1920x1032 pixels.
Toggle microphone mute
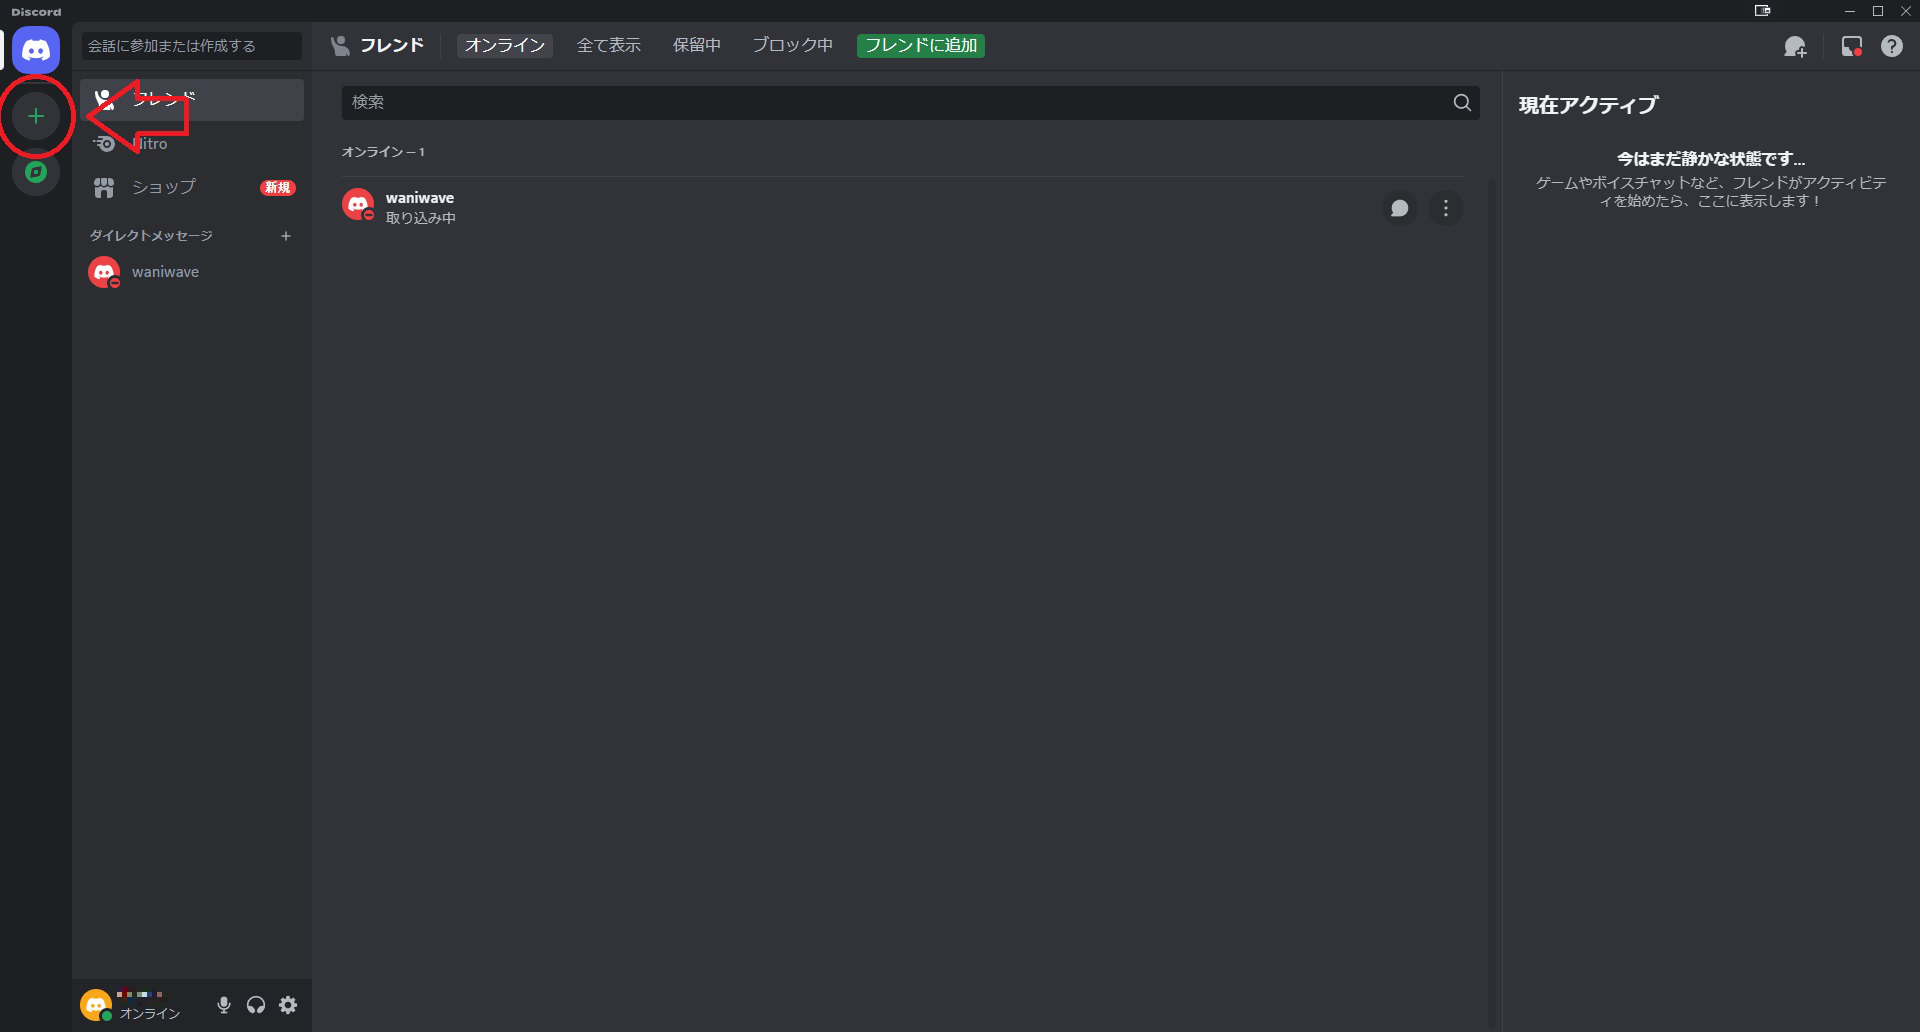coord(224,1005)
